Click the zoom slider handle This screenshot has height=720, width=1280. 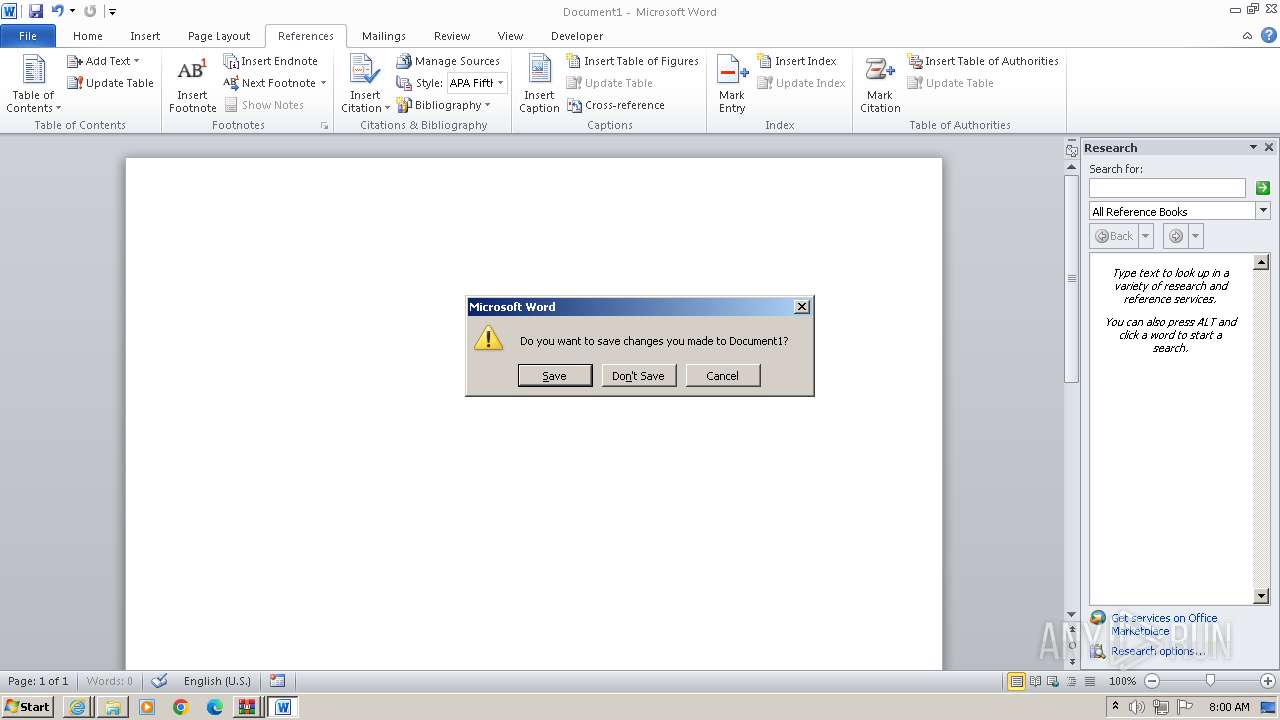(x=1210, y=681)
